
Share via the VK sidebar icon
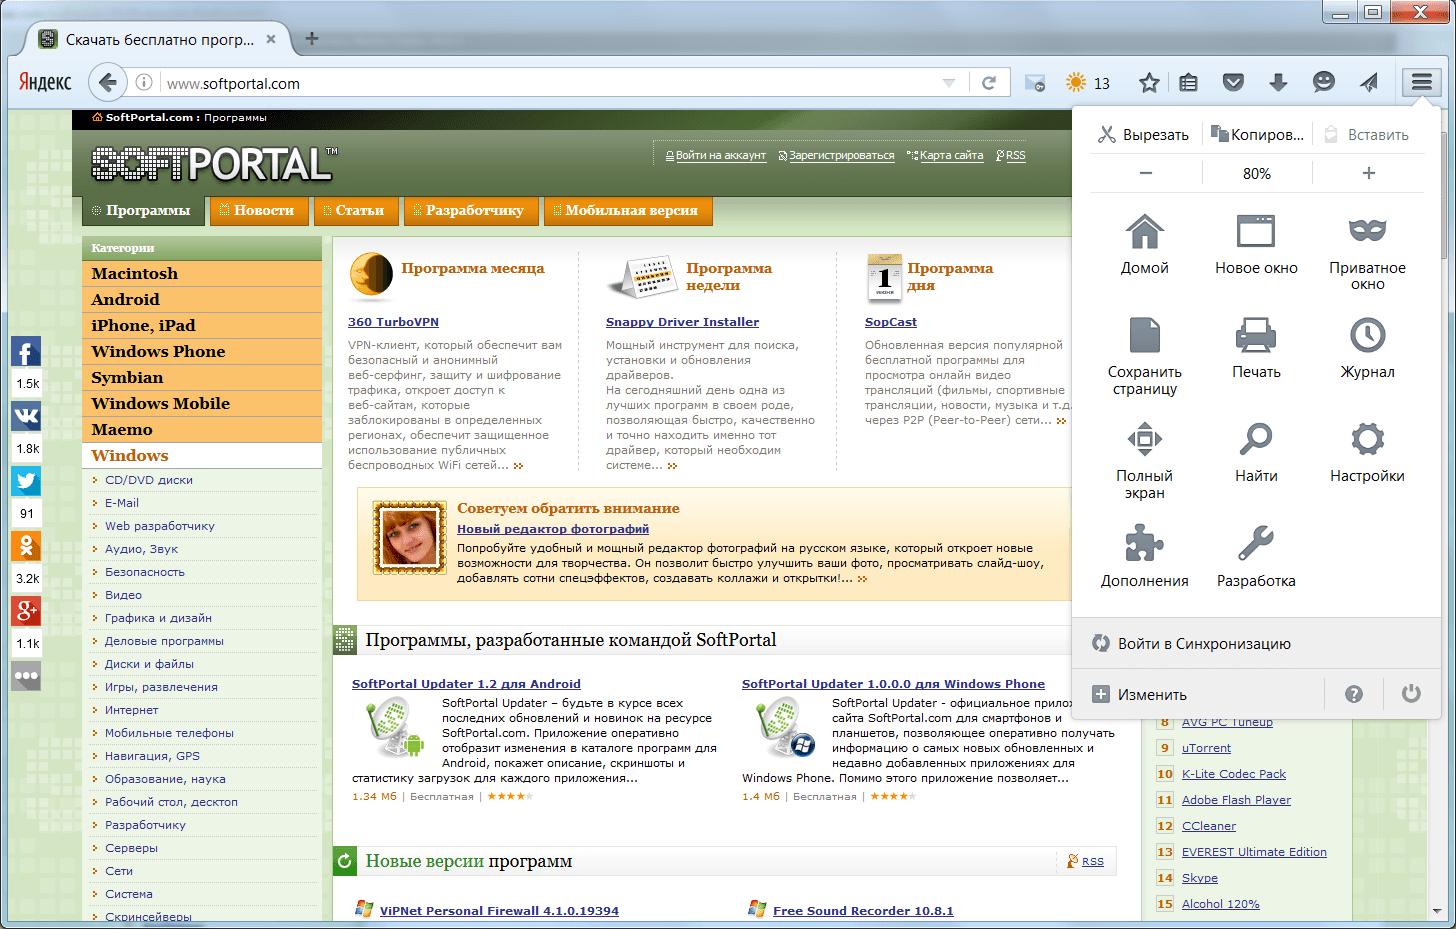27,416
